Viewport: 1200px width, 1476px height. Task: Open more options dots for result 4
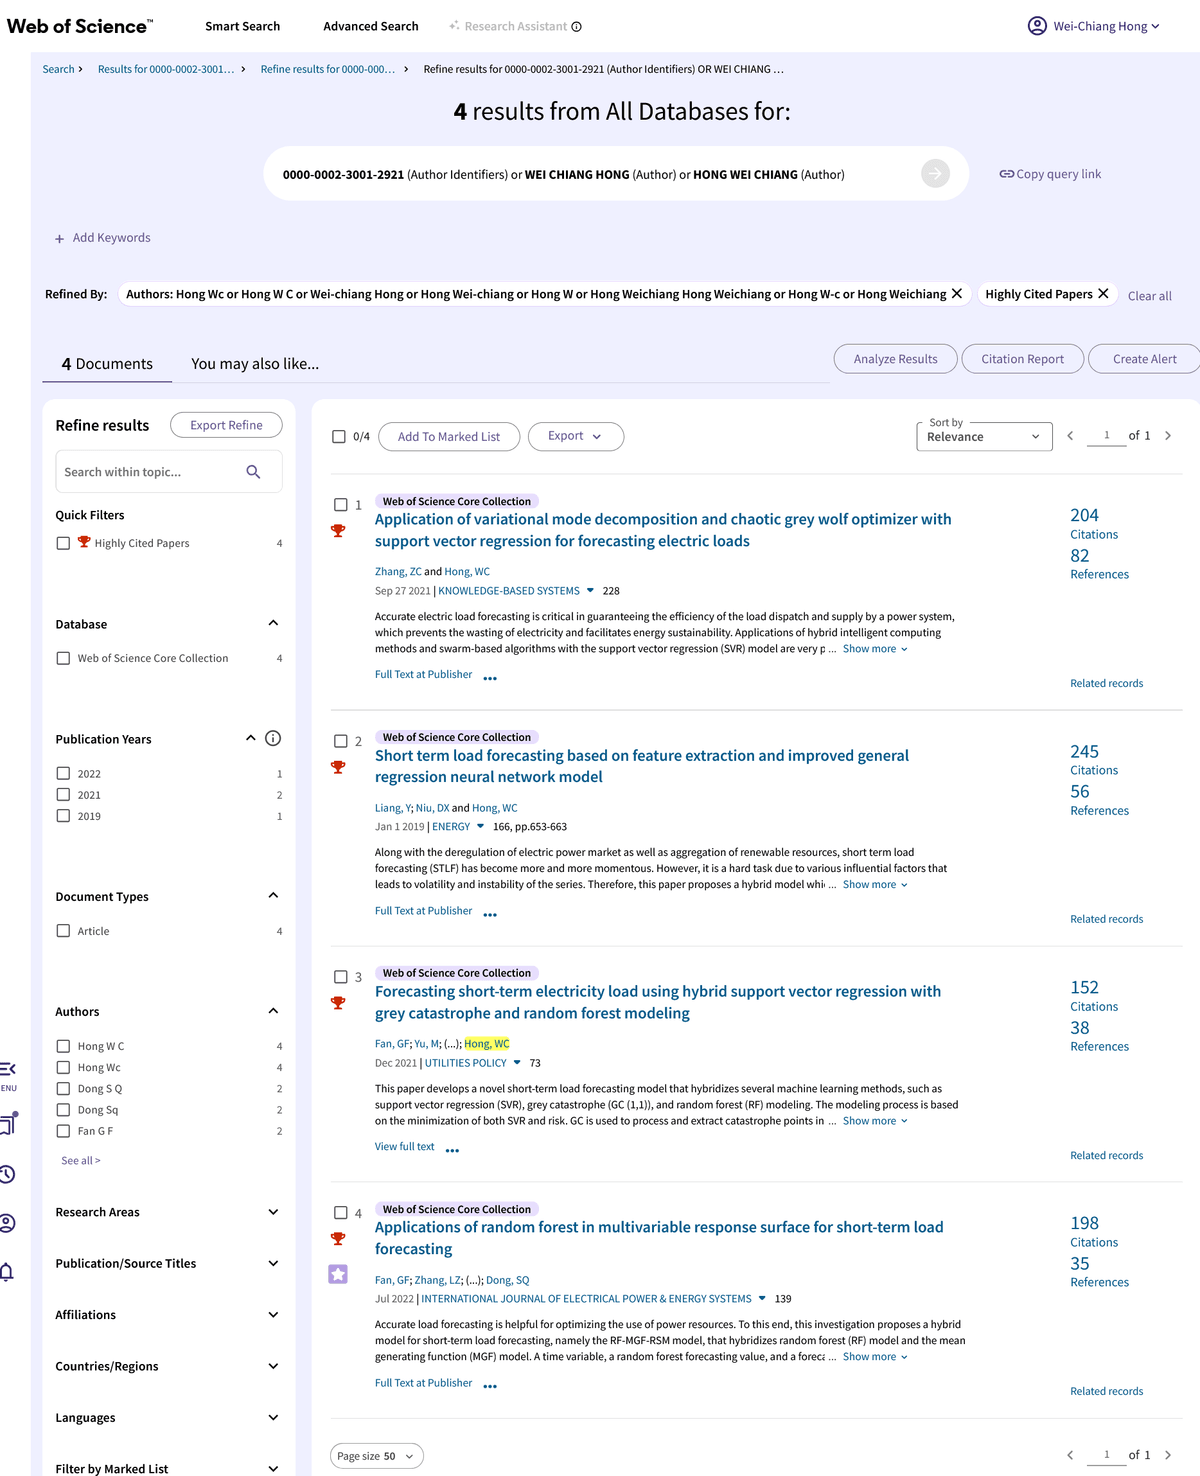(x=490, y=1387)
